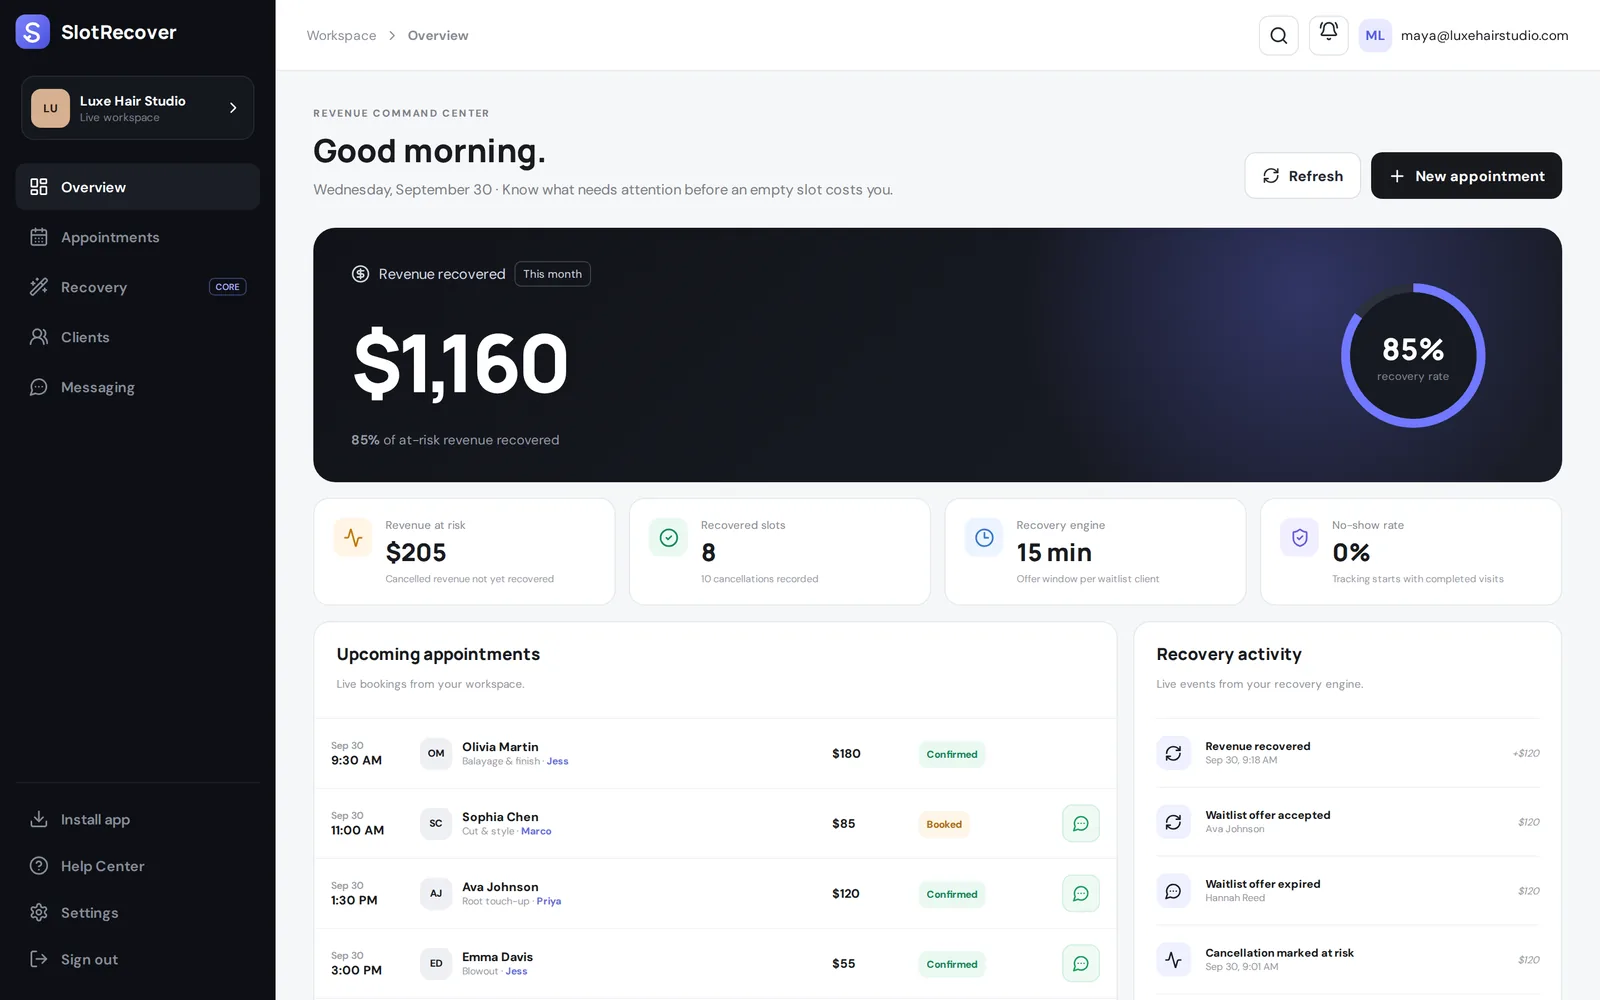Open Clients in sidebar

coord(138,337)
